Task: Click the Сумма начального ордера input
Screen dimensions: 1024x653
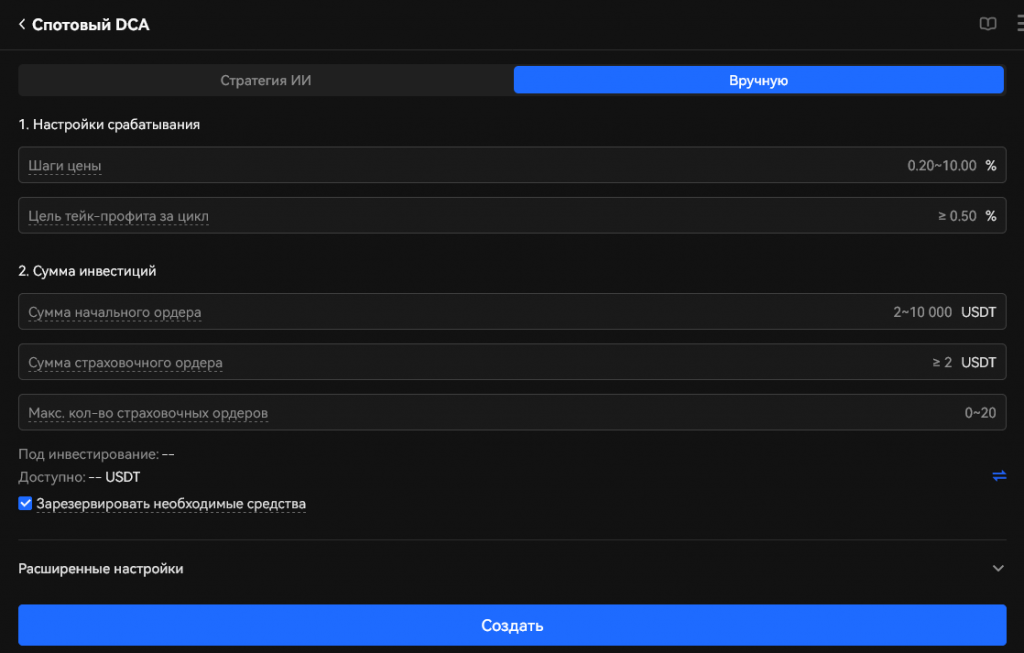Action: click(x=512, y=311)
